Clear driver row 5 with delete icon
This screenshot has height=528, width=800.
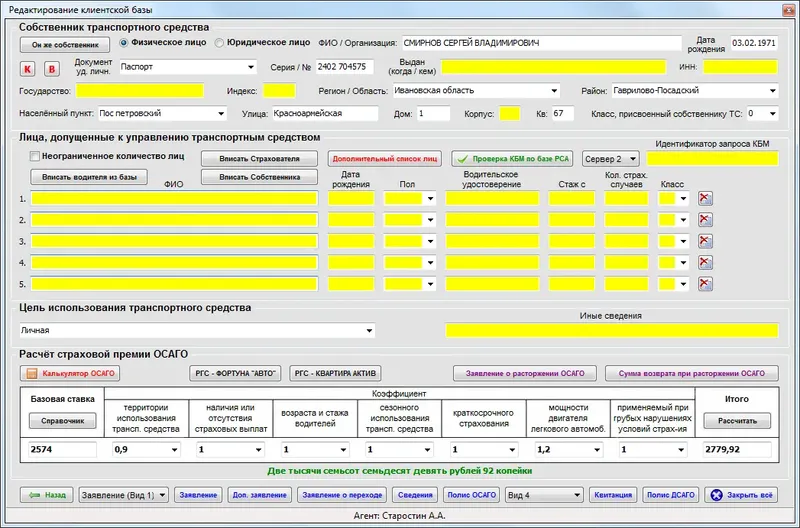coord(706,284)
